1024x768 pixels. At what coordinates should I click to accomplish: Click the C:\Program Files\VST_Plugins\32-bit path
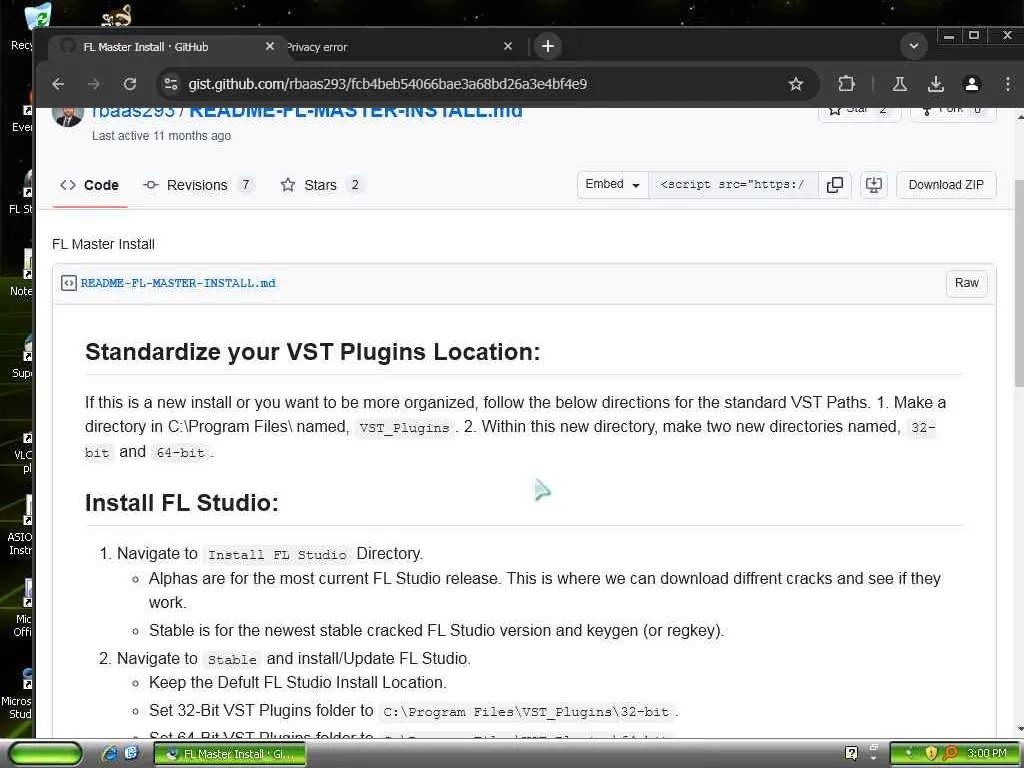pos(526,712)
